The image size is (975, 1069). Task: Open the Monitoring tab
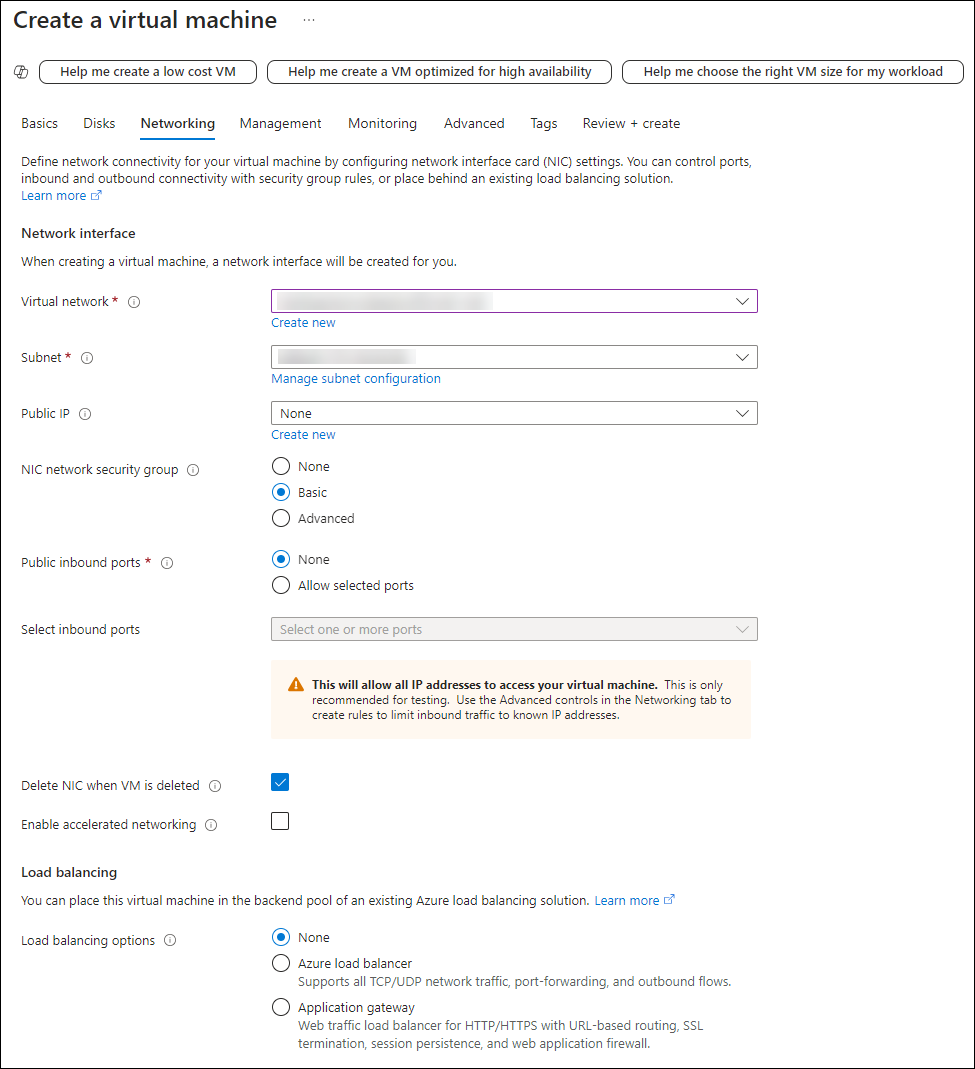(x=382, y=123)
